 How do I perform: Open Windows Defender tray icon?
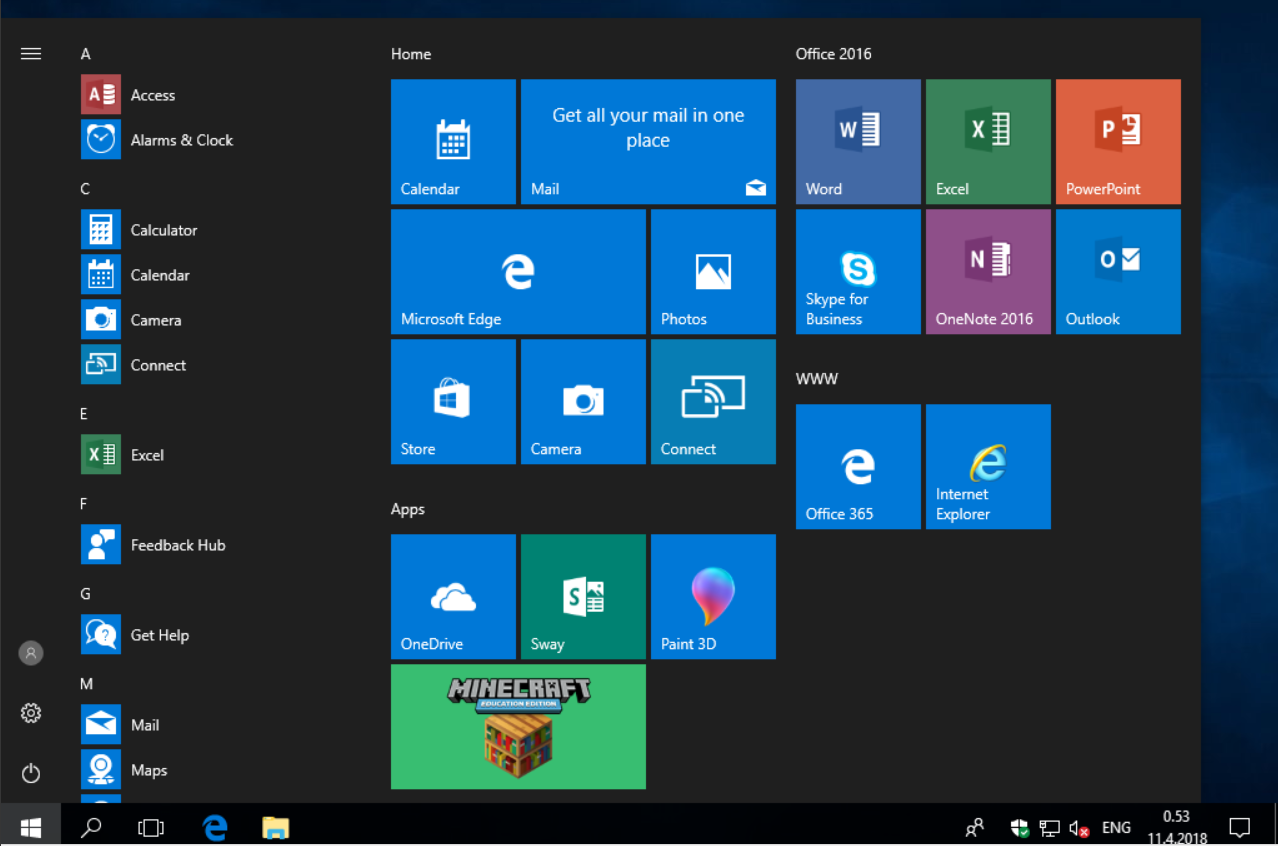pos(1019,827)
